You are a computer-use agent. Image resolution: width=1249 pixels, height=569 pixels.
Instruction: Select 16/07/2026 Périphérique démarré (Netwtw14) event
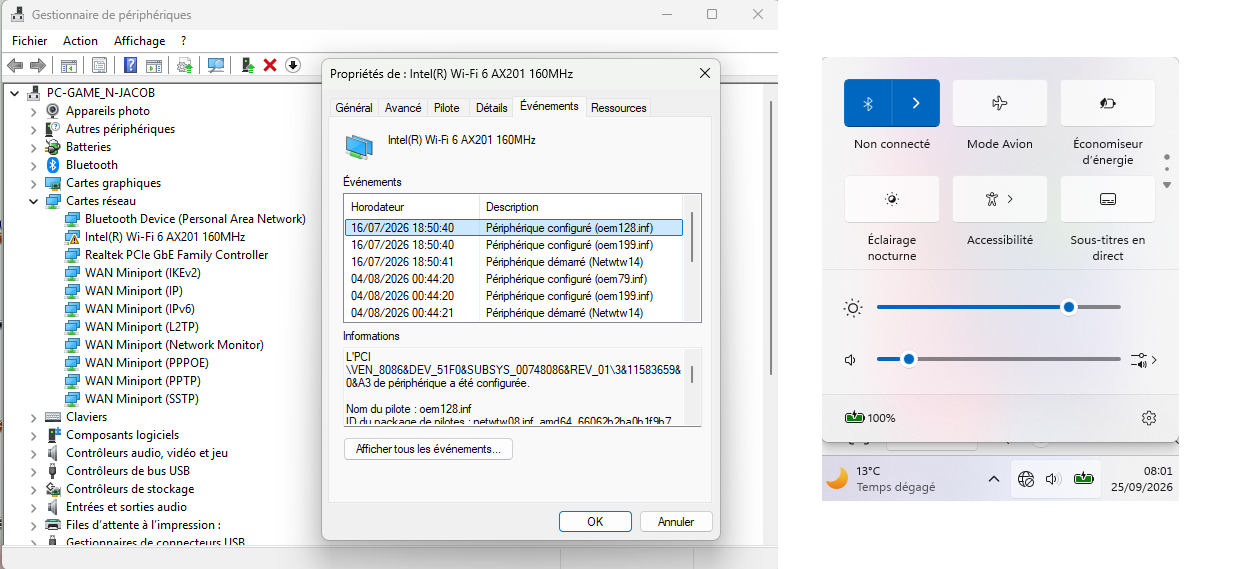[514, 262]
